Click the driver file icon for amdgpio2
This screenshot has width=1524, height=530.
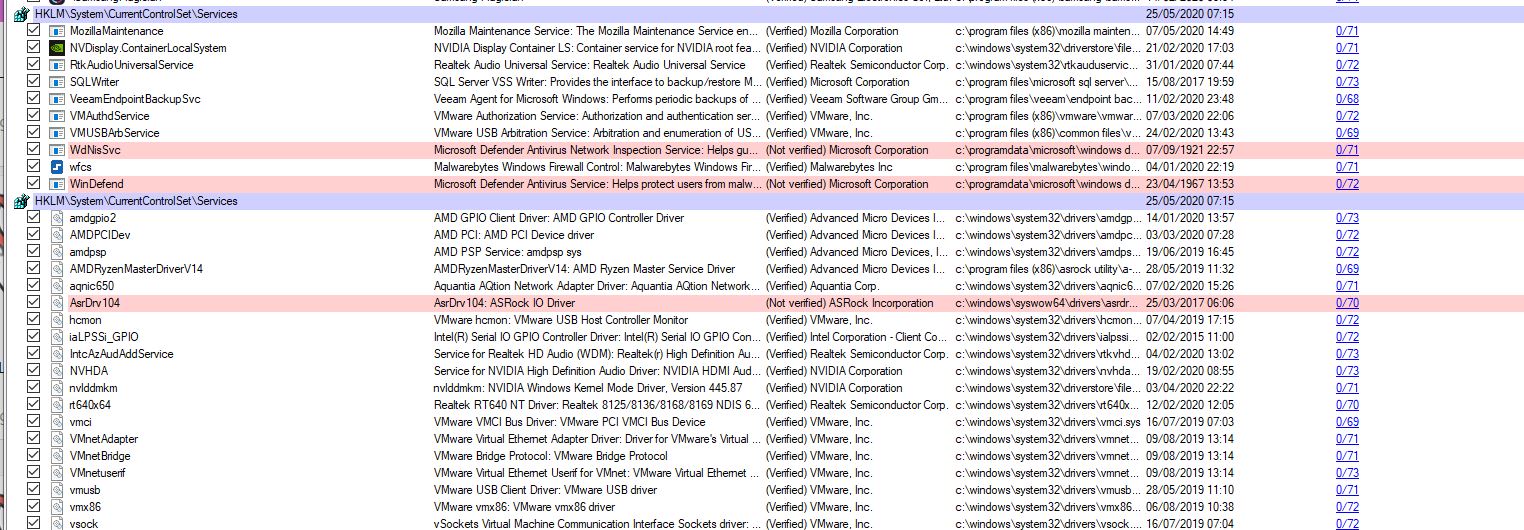[x=58, y=218]
